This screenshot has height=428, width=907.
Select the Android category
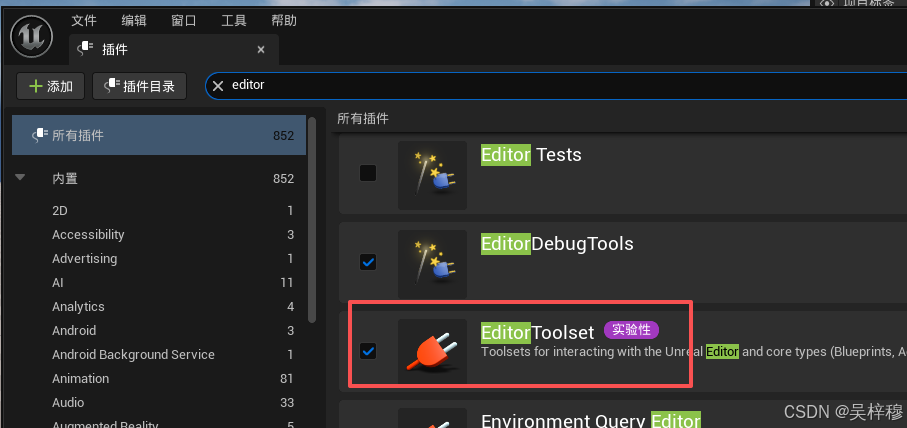point(159,331)
